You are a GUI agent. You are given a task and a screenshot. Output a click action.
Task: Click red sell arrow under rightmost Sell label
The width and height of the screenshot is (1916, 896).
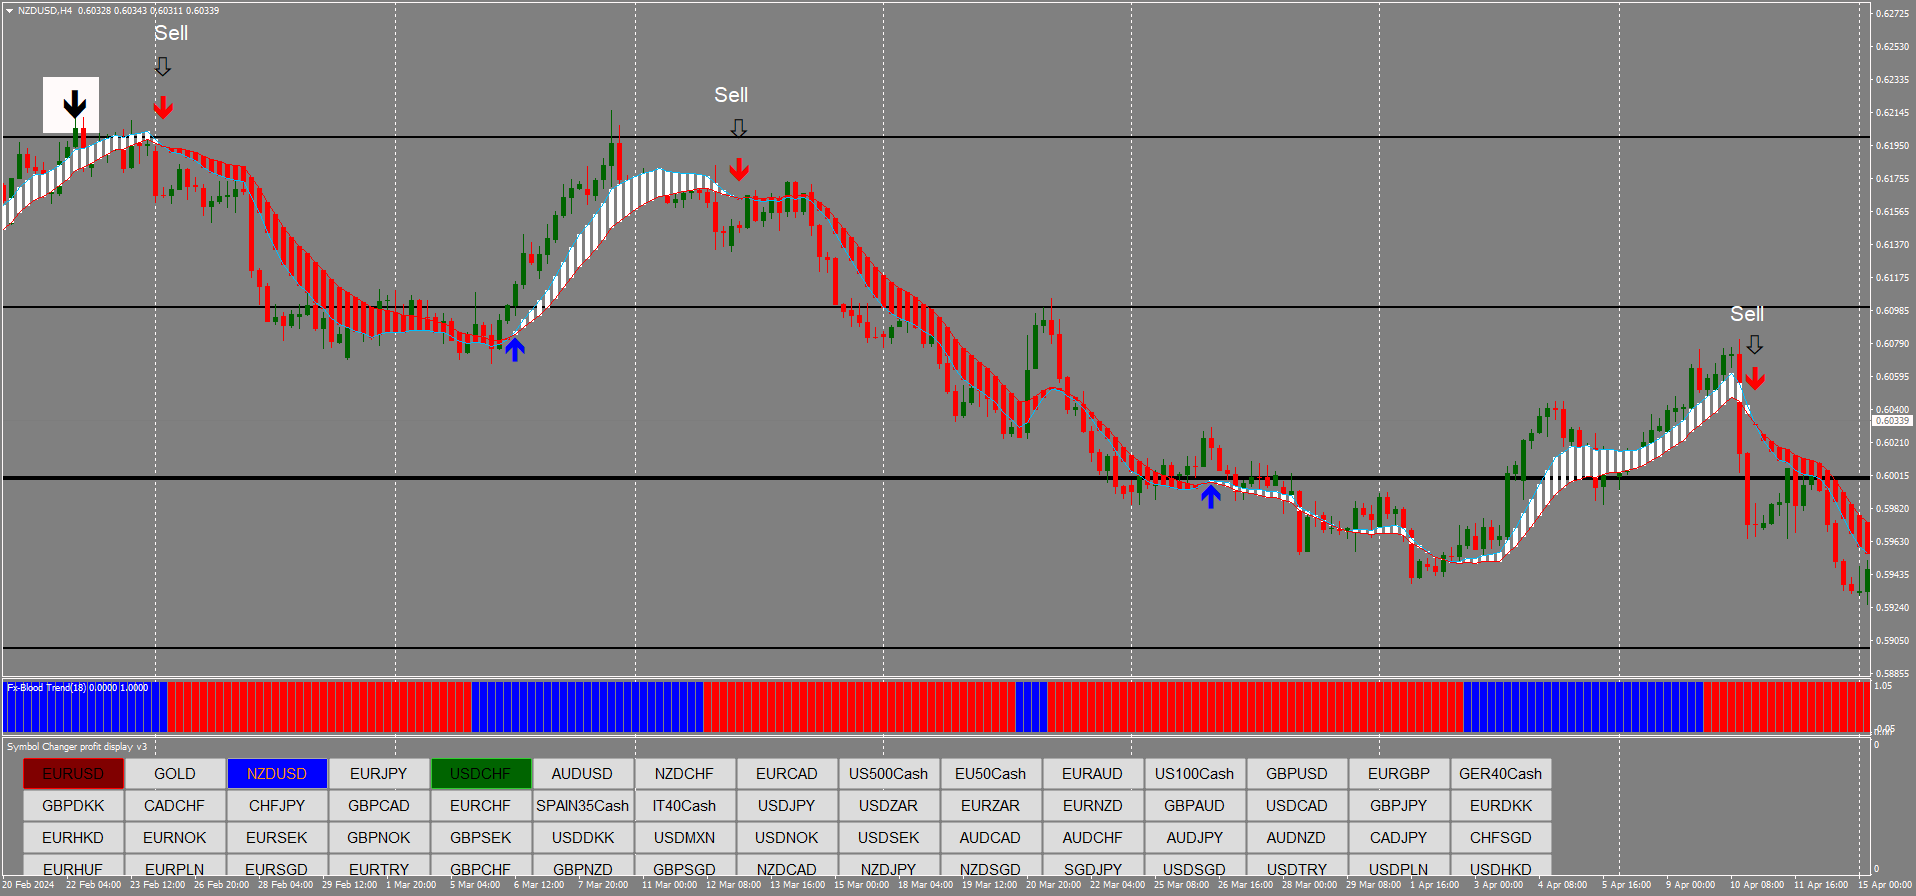click(x=1754, y=378)
